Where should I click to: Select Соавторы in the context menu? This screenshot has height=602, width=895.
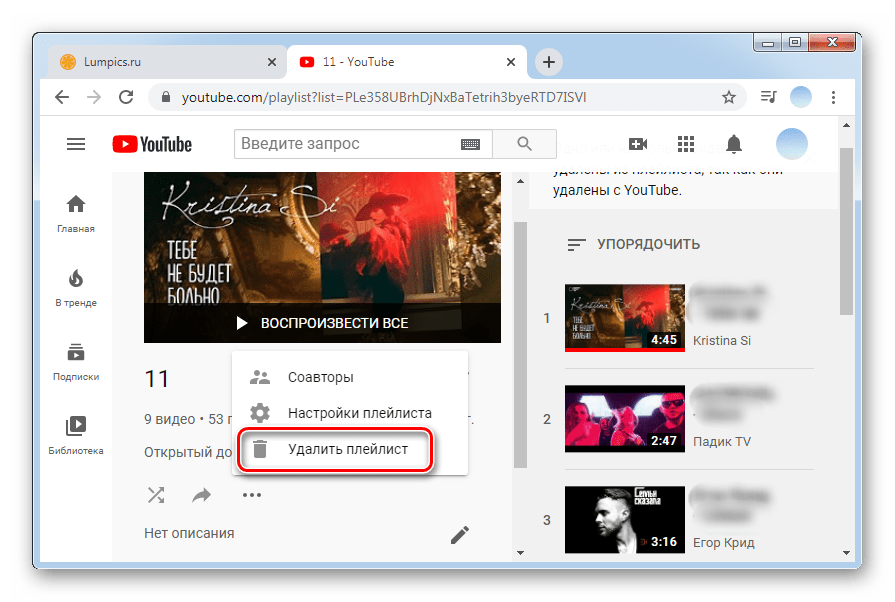tap(350, 377)
